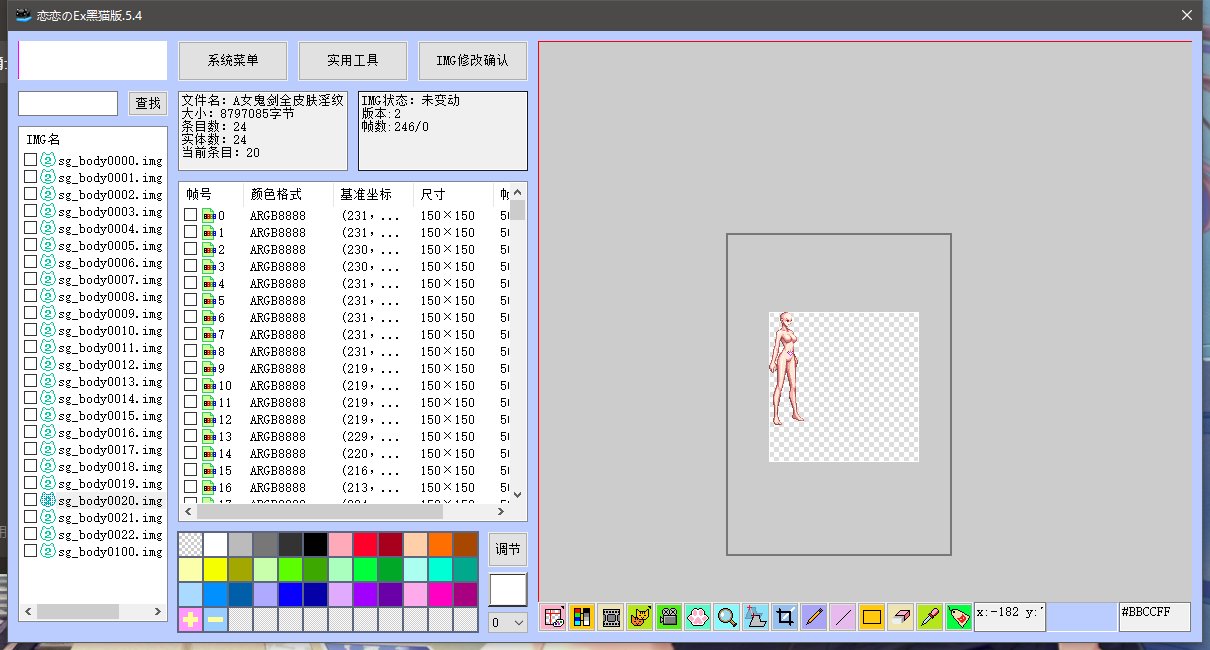Click the minus remove-color icon in palette

[215, 620]
